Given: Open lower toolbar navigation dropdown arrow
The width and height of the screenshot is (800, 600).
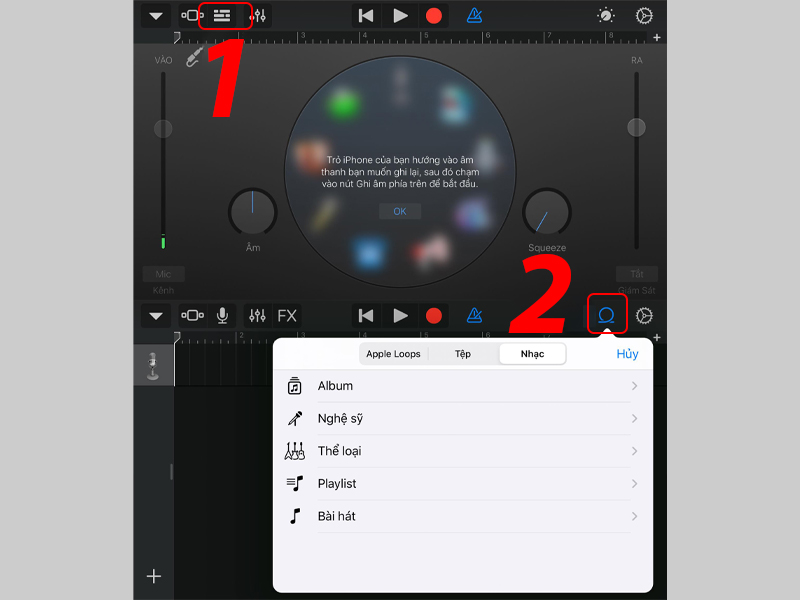Looking at the screenshot, I should pyautogui.click(x=156, y=316).
